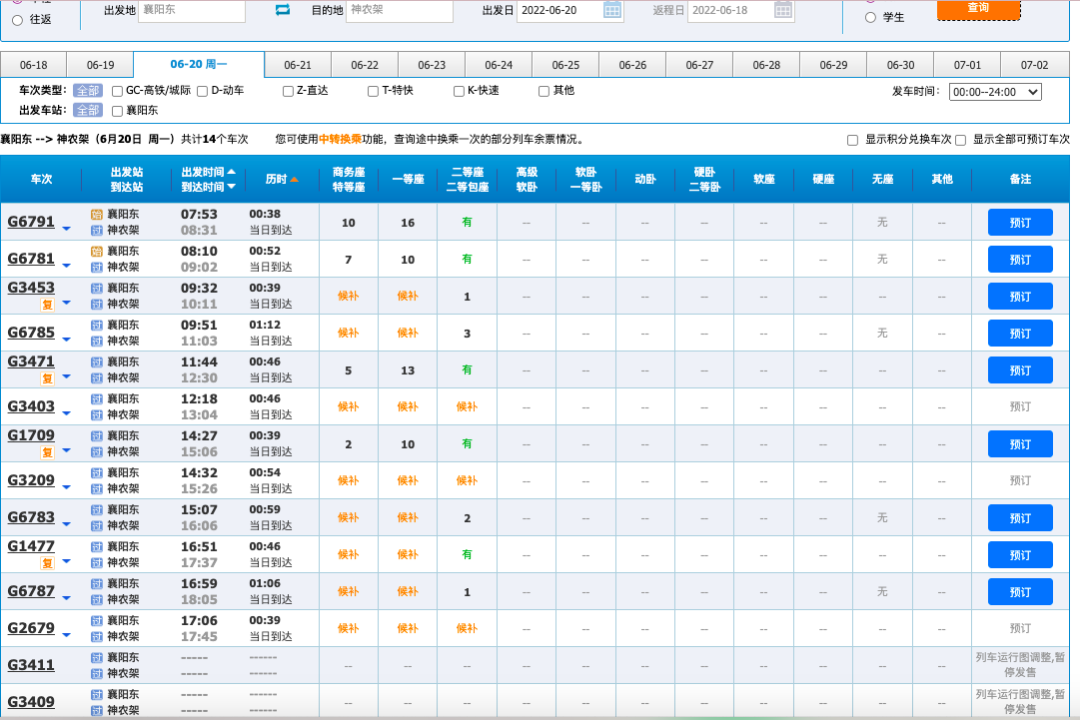1080x720 pixels.
Task: Switch to the 06-21 date tab
Action: pos(298,65)
